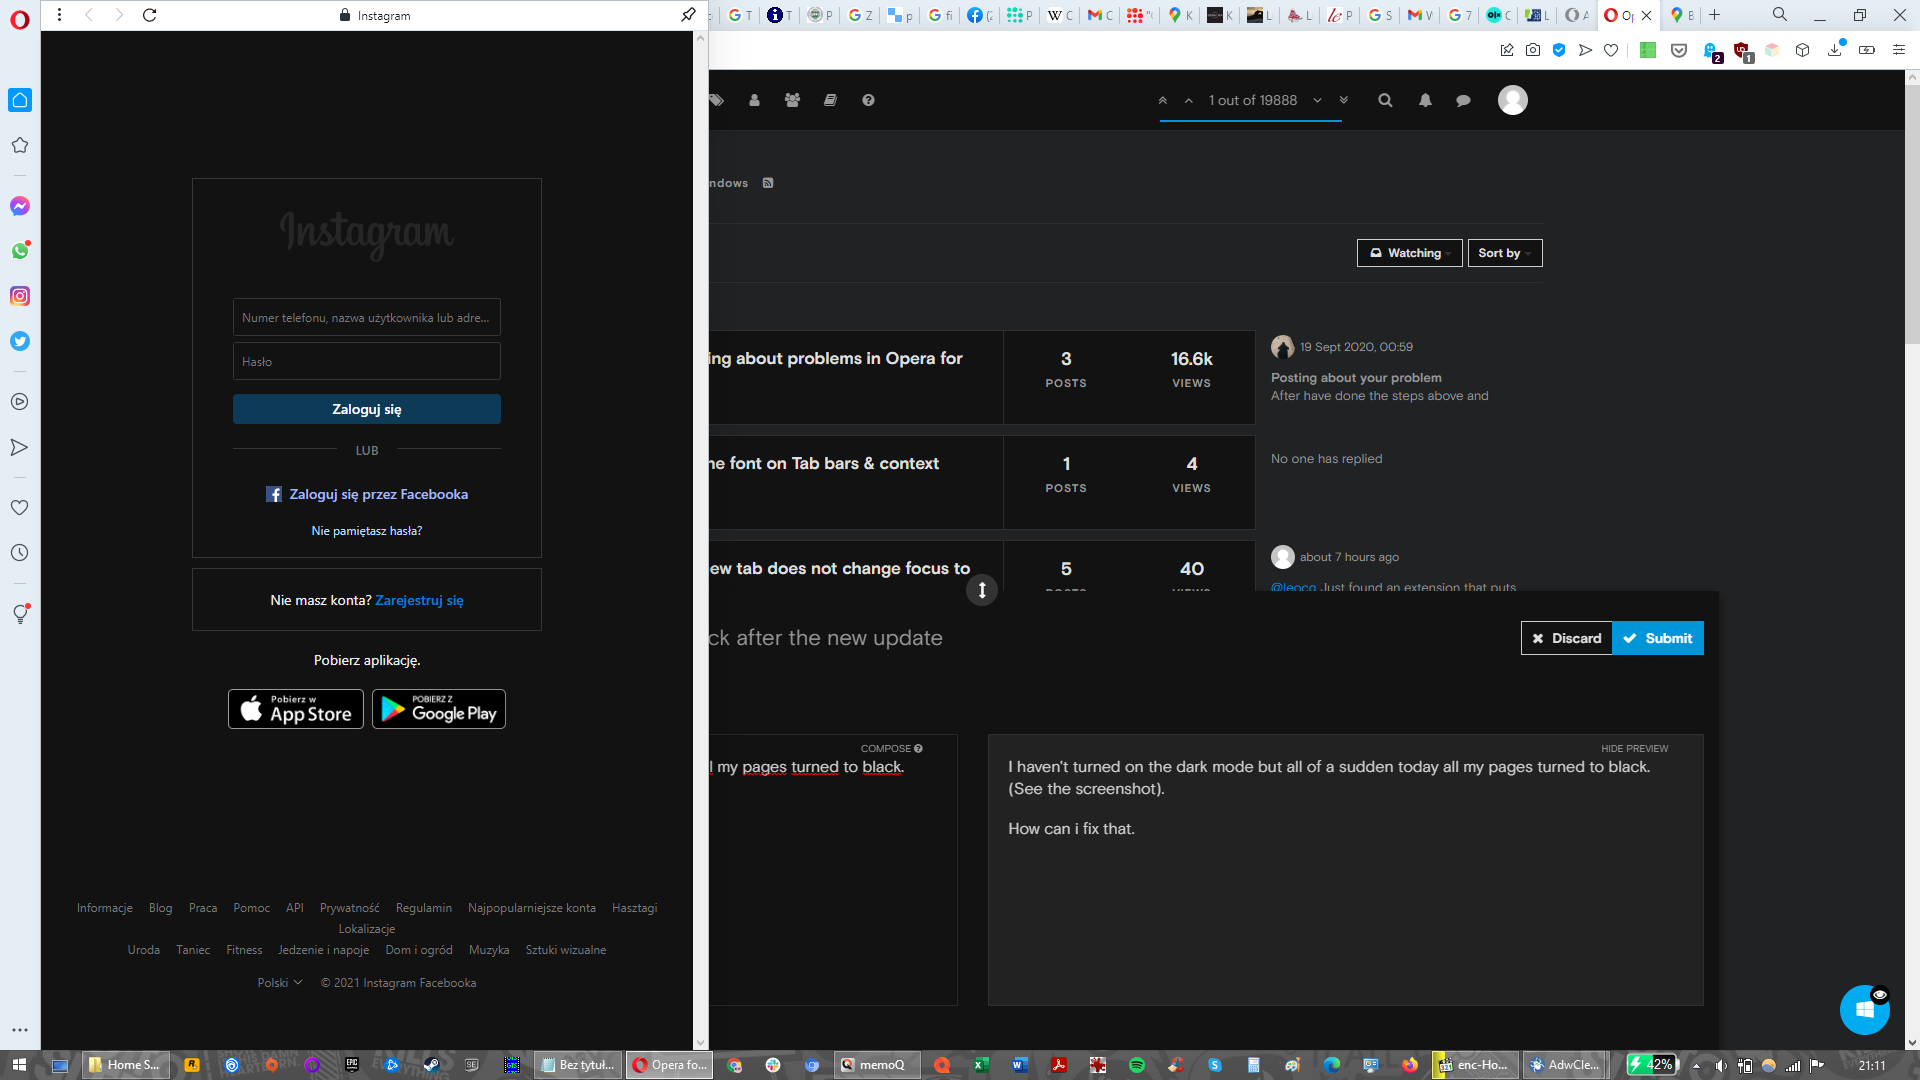Open forum notifications bell

[x=1426, y=100]
